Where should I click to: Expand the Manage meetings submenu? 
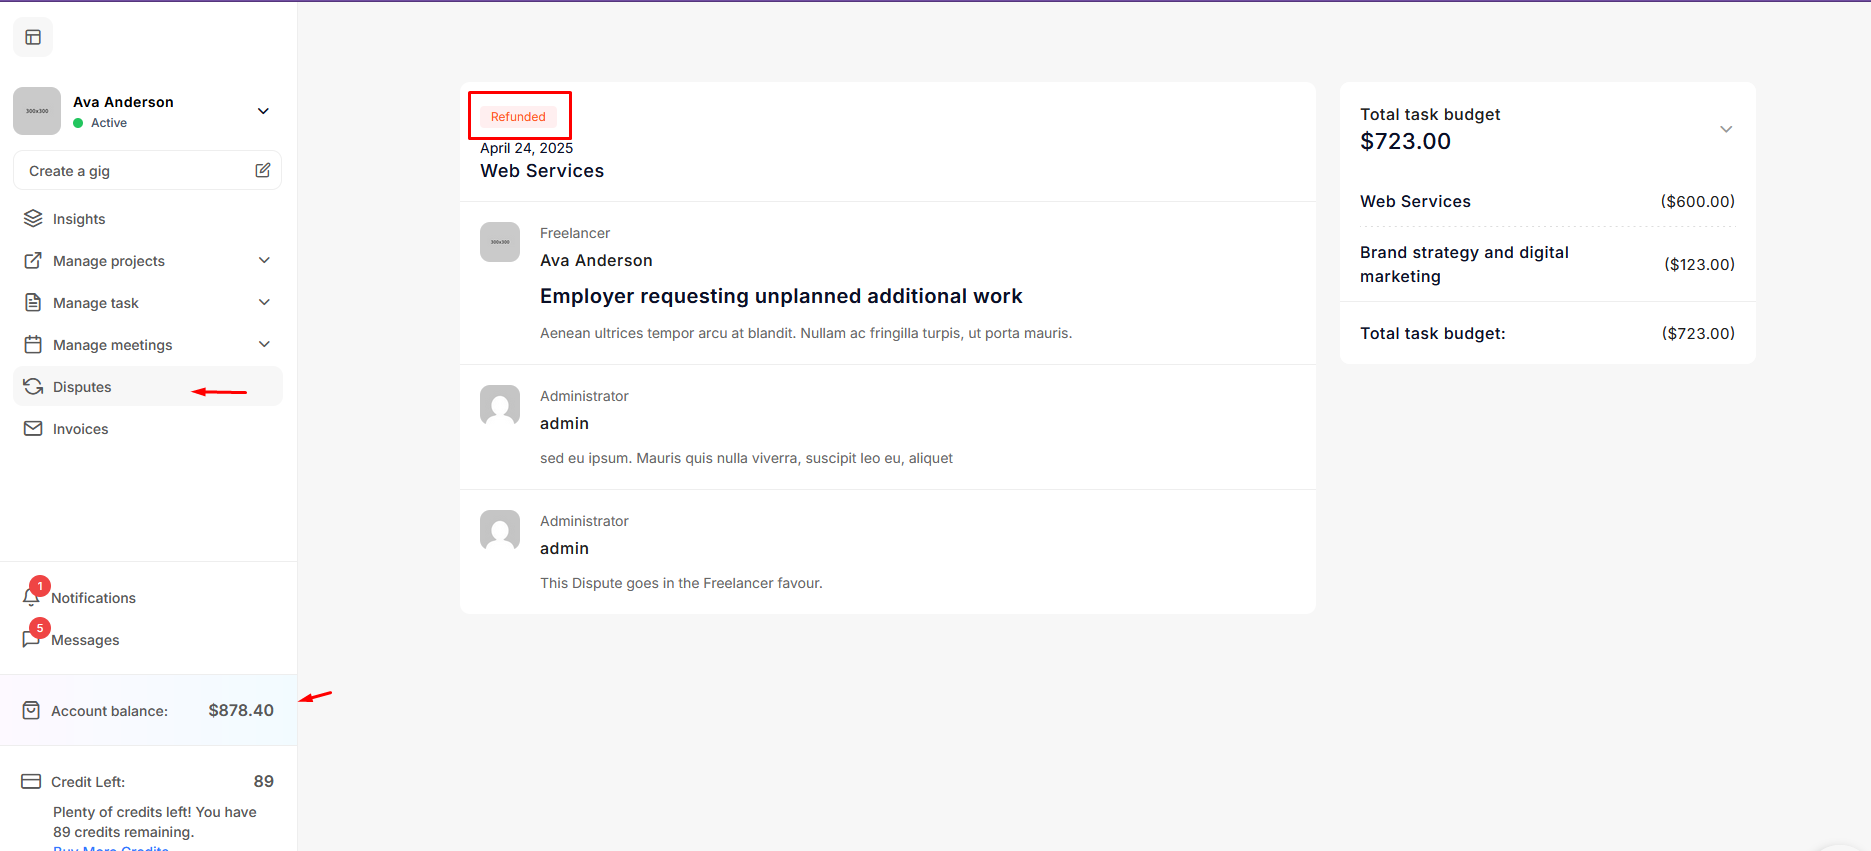tap(264, 345)
